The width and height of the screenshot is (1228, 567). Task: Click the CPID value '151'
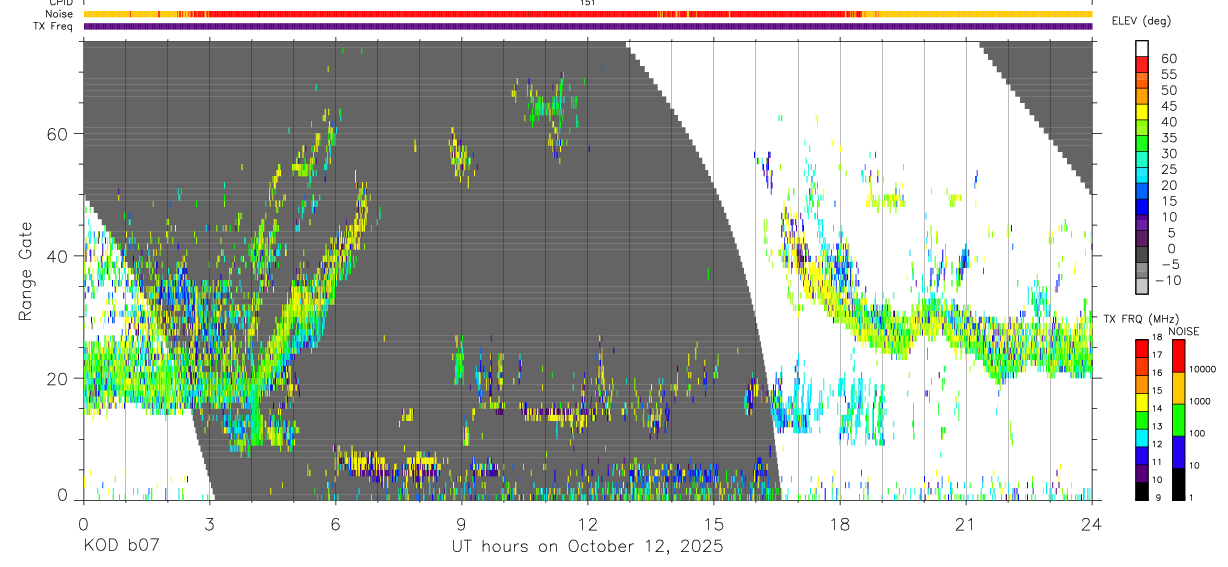click(x=588, y=3)
